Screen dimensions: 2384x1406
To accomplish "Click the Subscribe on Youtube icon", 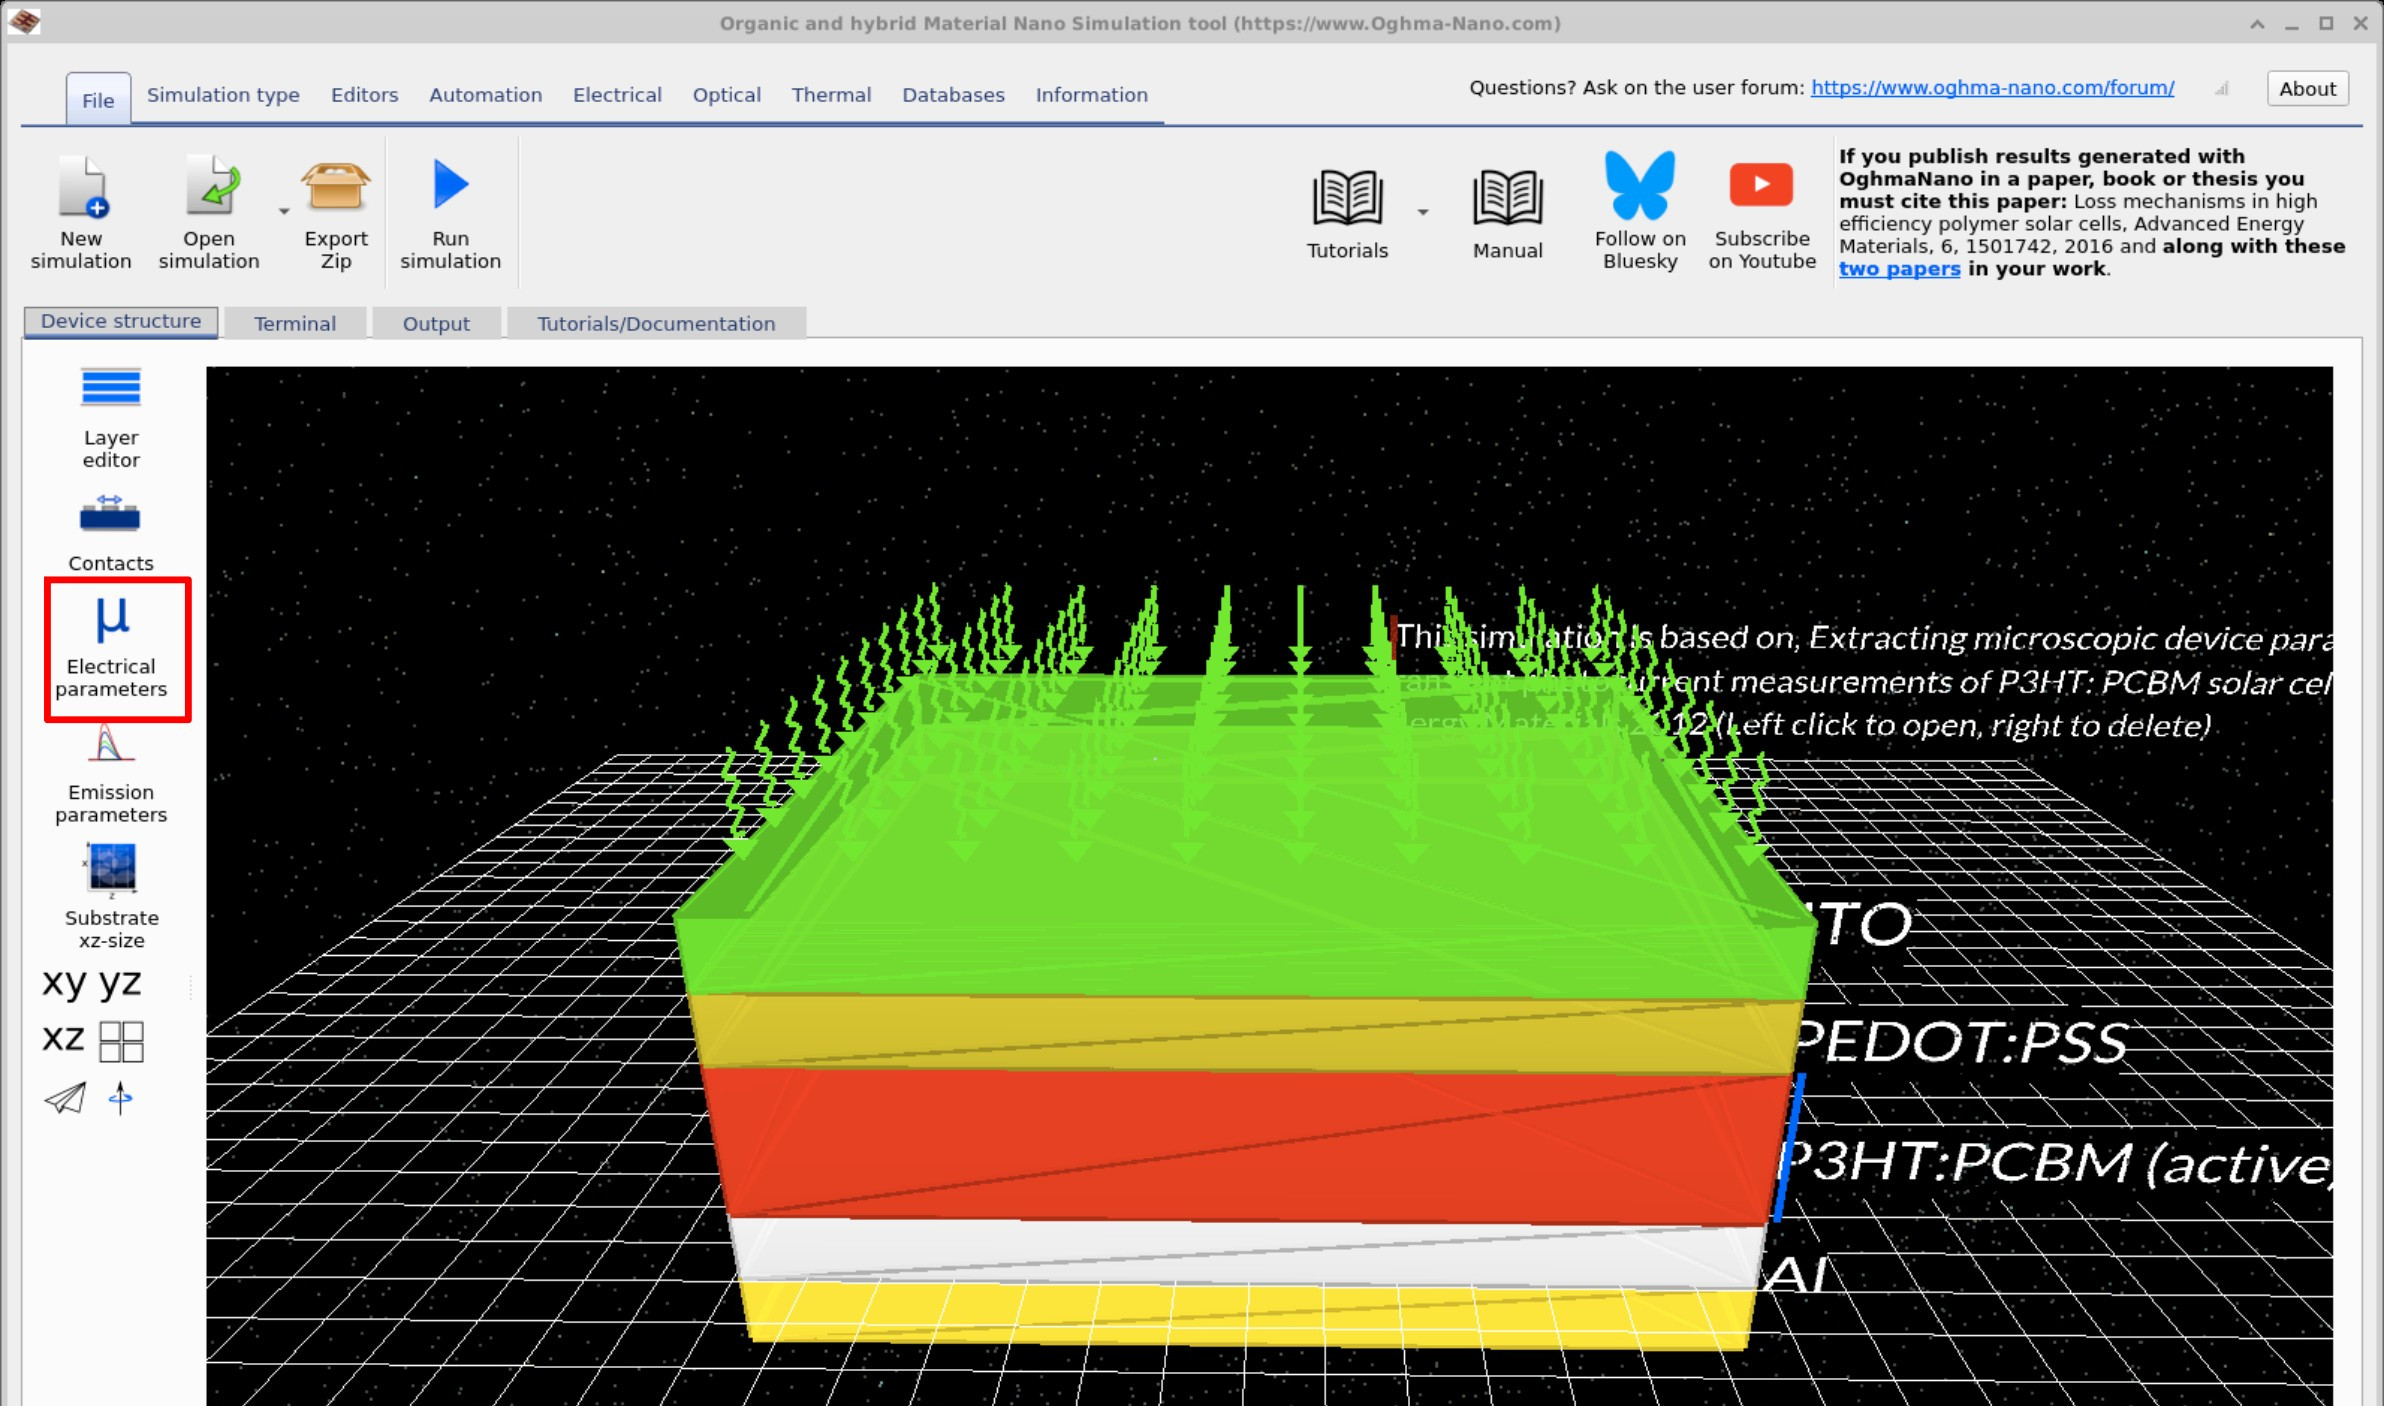I will point(1761,185).
